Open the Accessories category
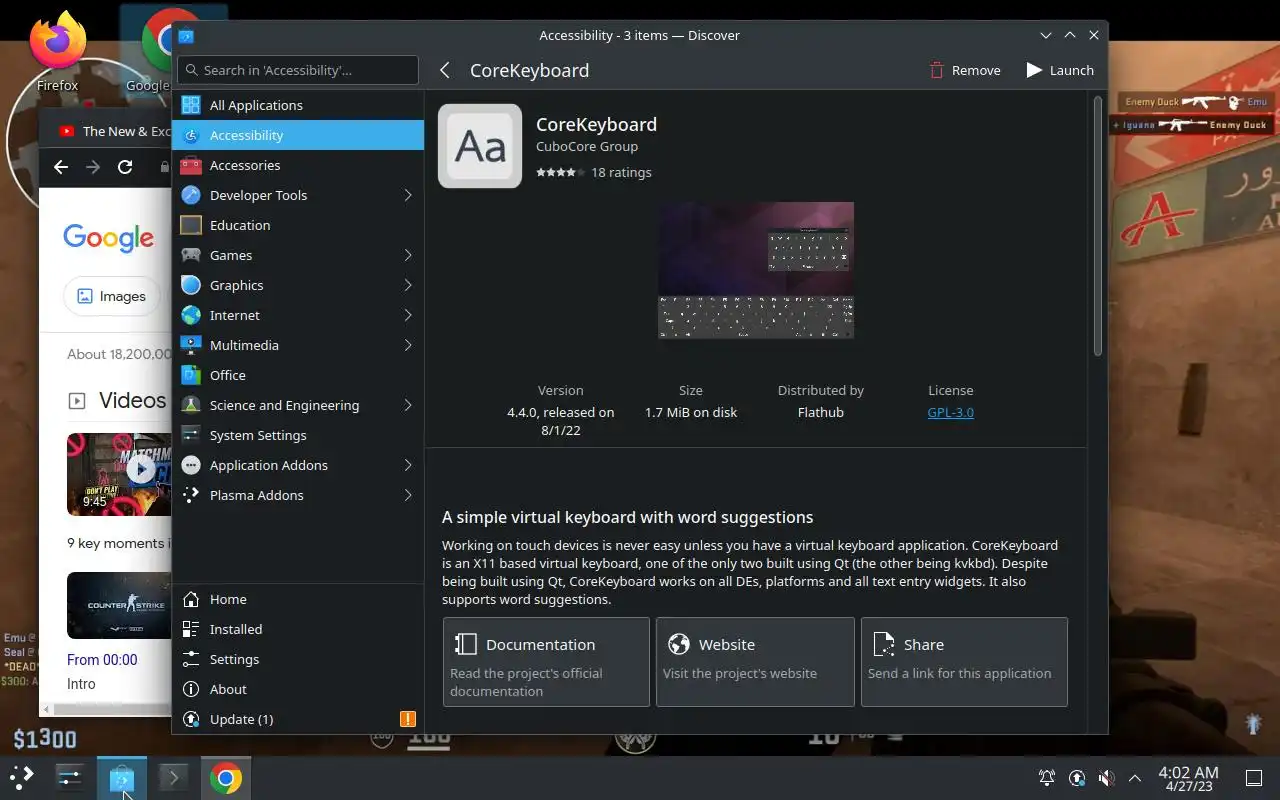 tap(298, 165)
